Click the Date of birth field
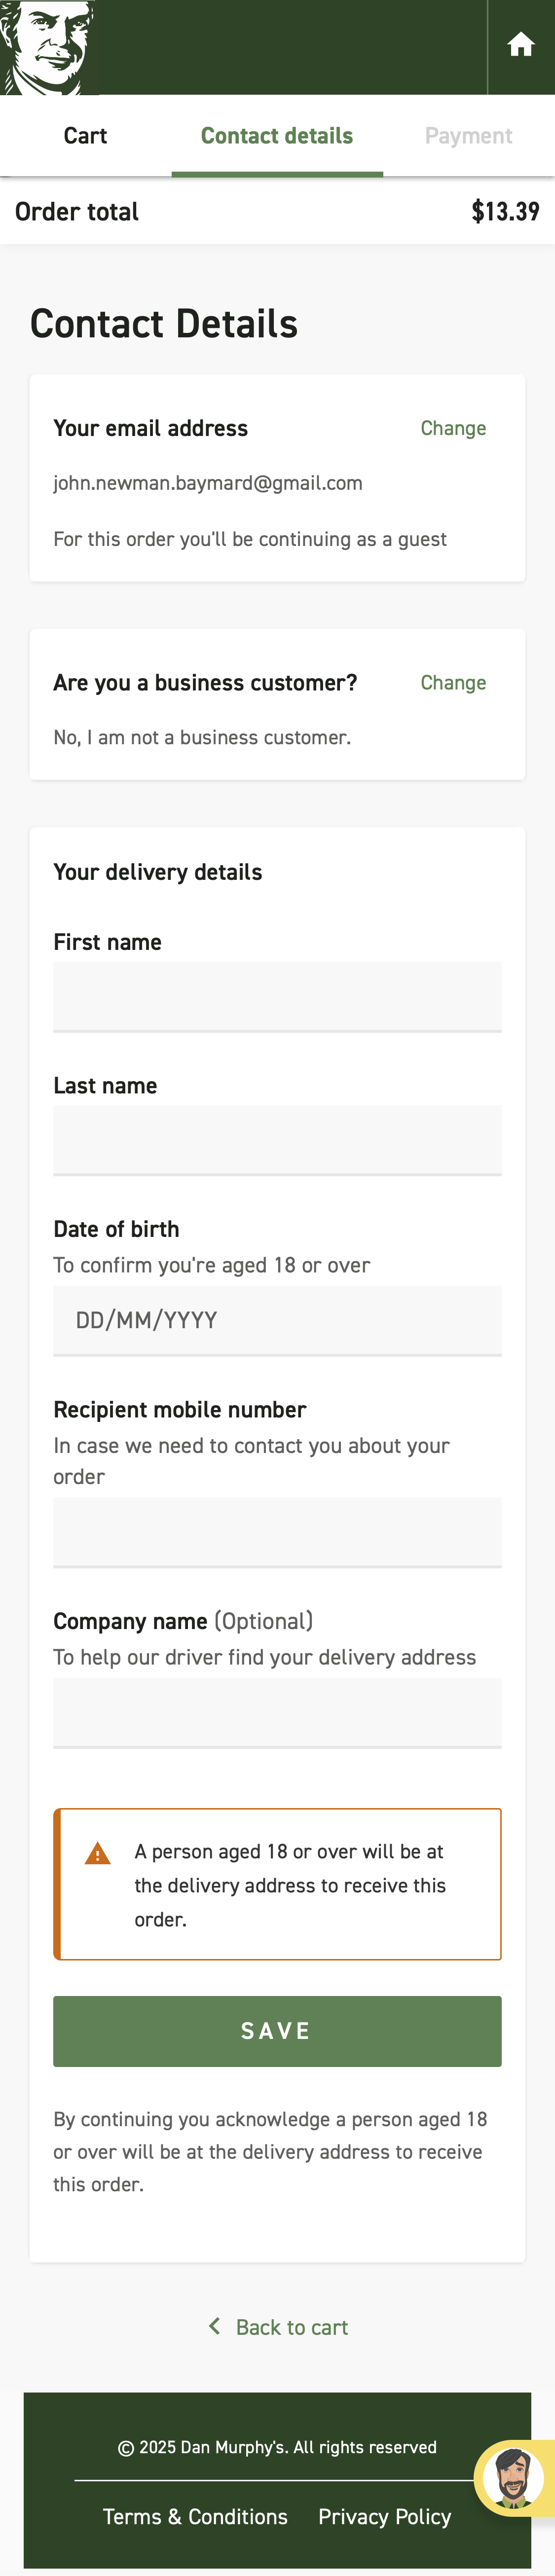This screenshot has width=555, height=2576. point(277,1321)
